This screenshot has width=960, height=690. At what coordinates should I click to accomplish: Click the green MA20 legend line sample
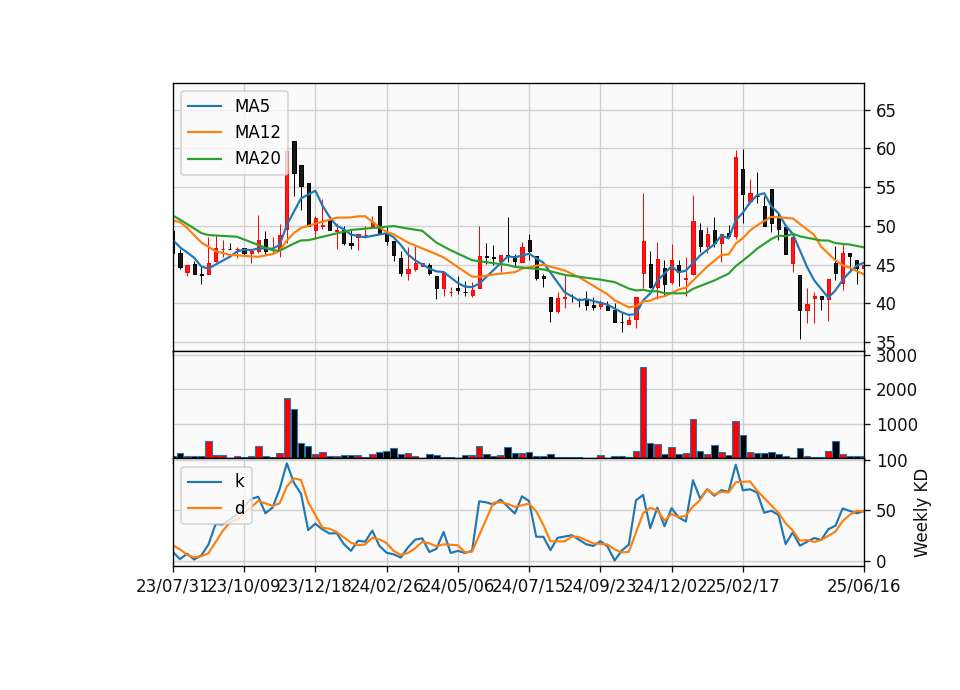(204, 159)
